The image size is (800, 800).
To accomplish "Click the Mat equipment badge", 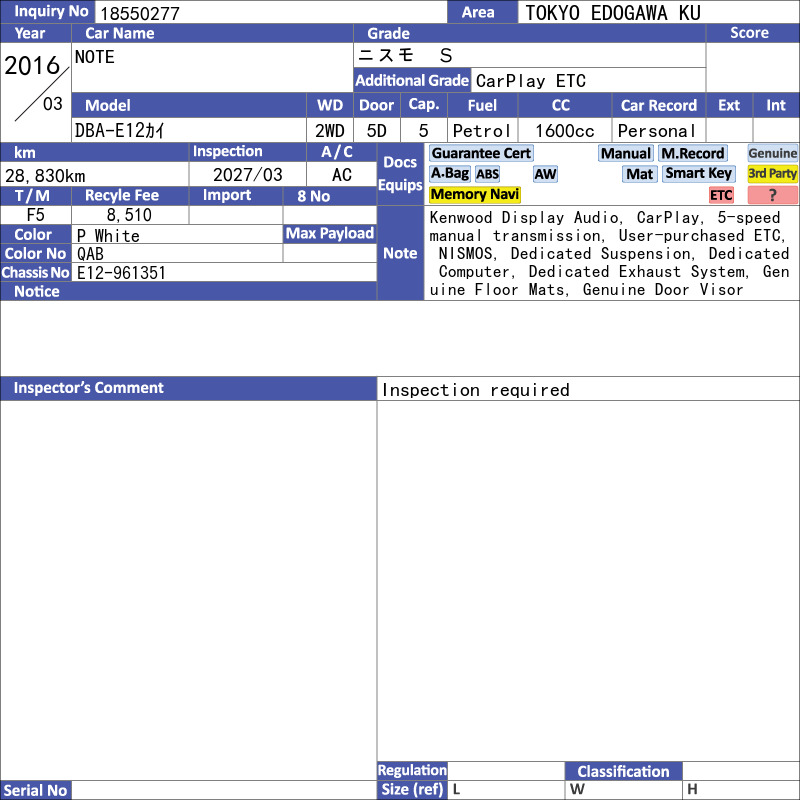I will 639,174.
